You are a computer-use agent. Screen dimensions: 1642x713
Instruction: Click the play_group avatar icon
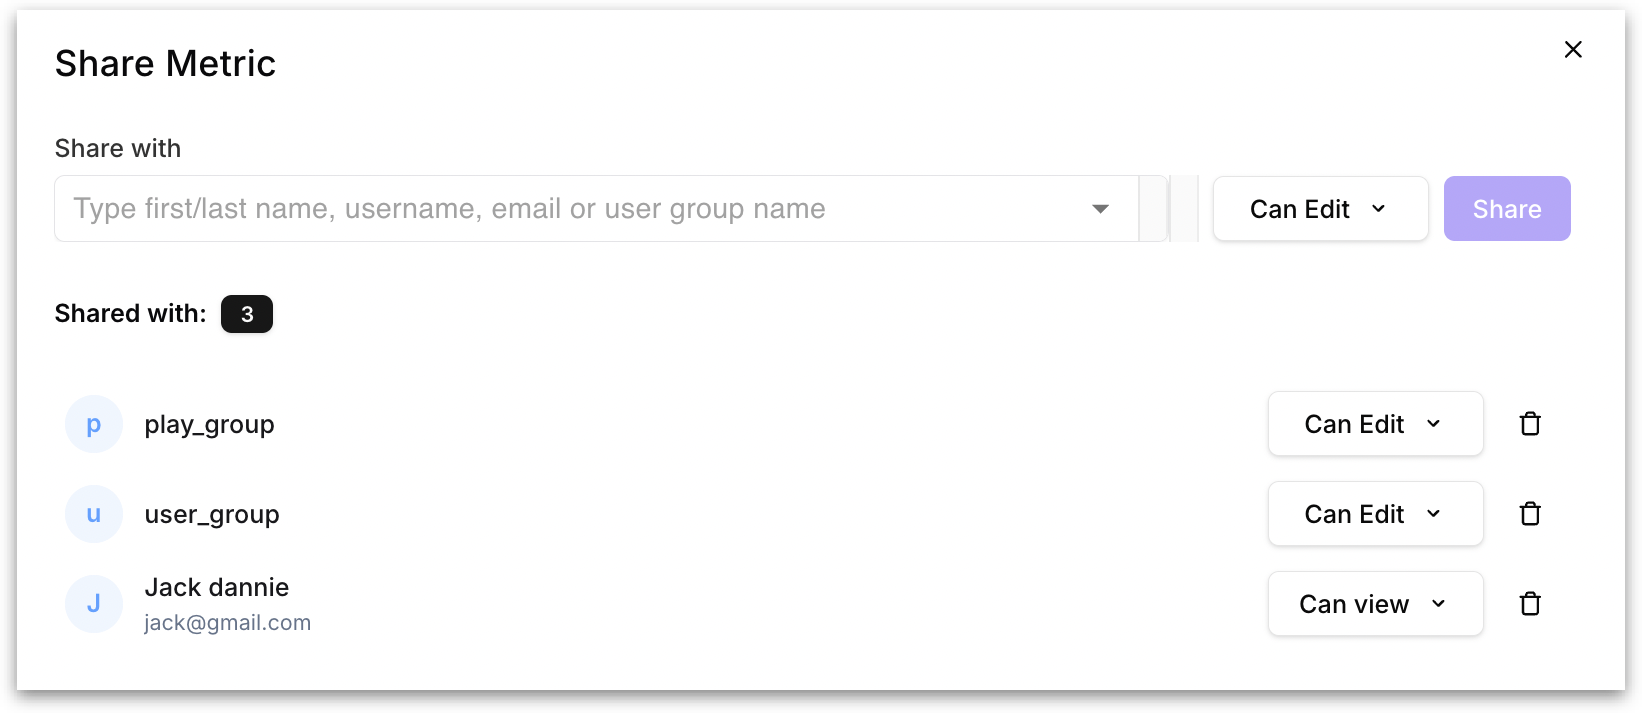click(x=94, y=424)
